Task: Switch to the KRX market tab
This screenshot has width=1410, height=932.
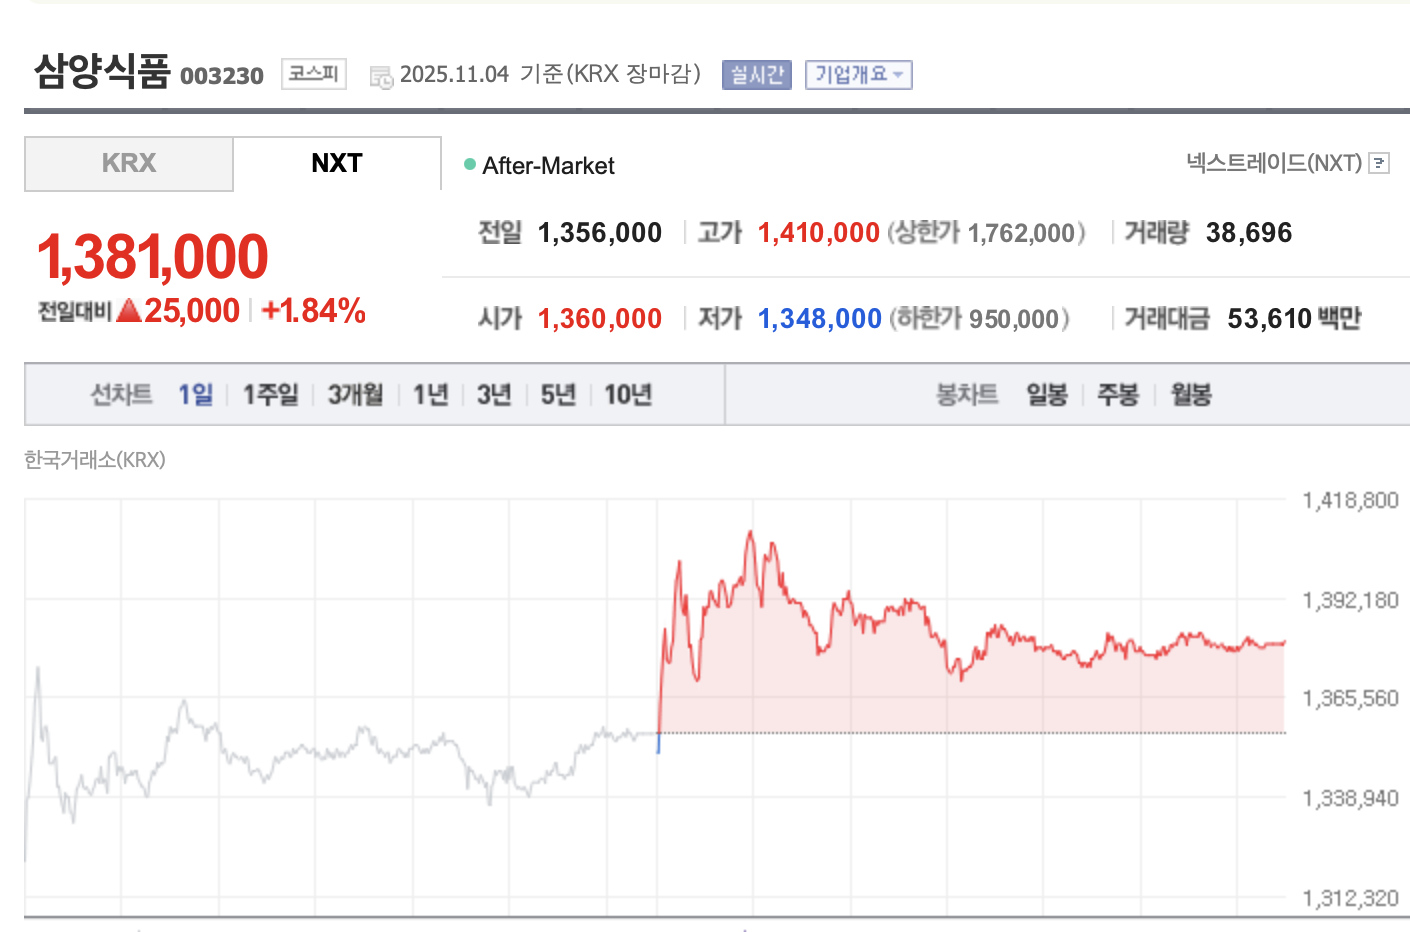Action: click(128, 163)
